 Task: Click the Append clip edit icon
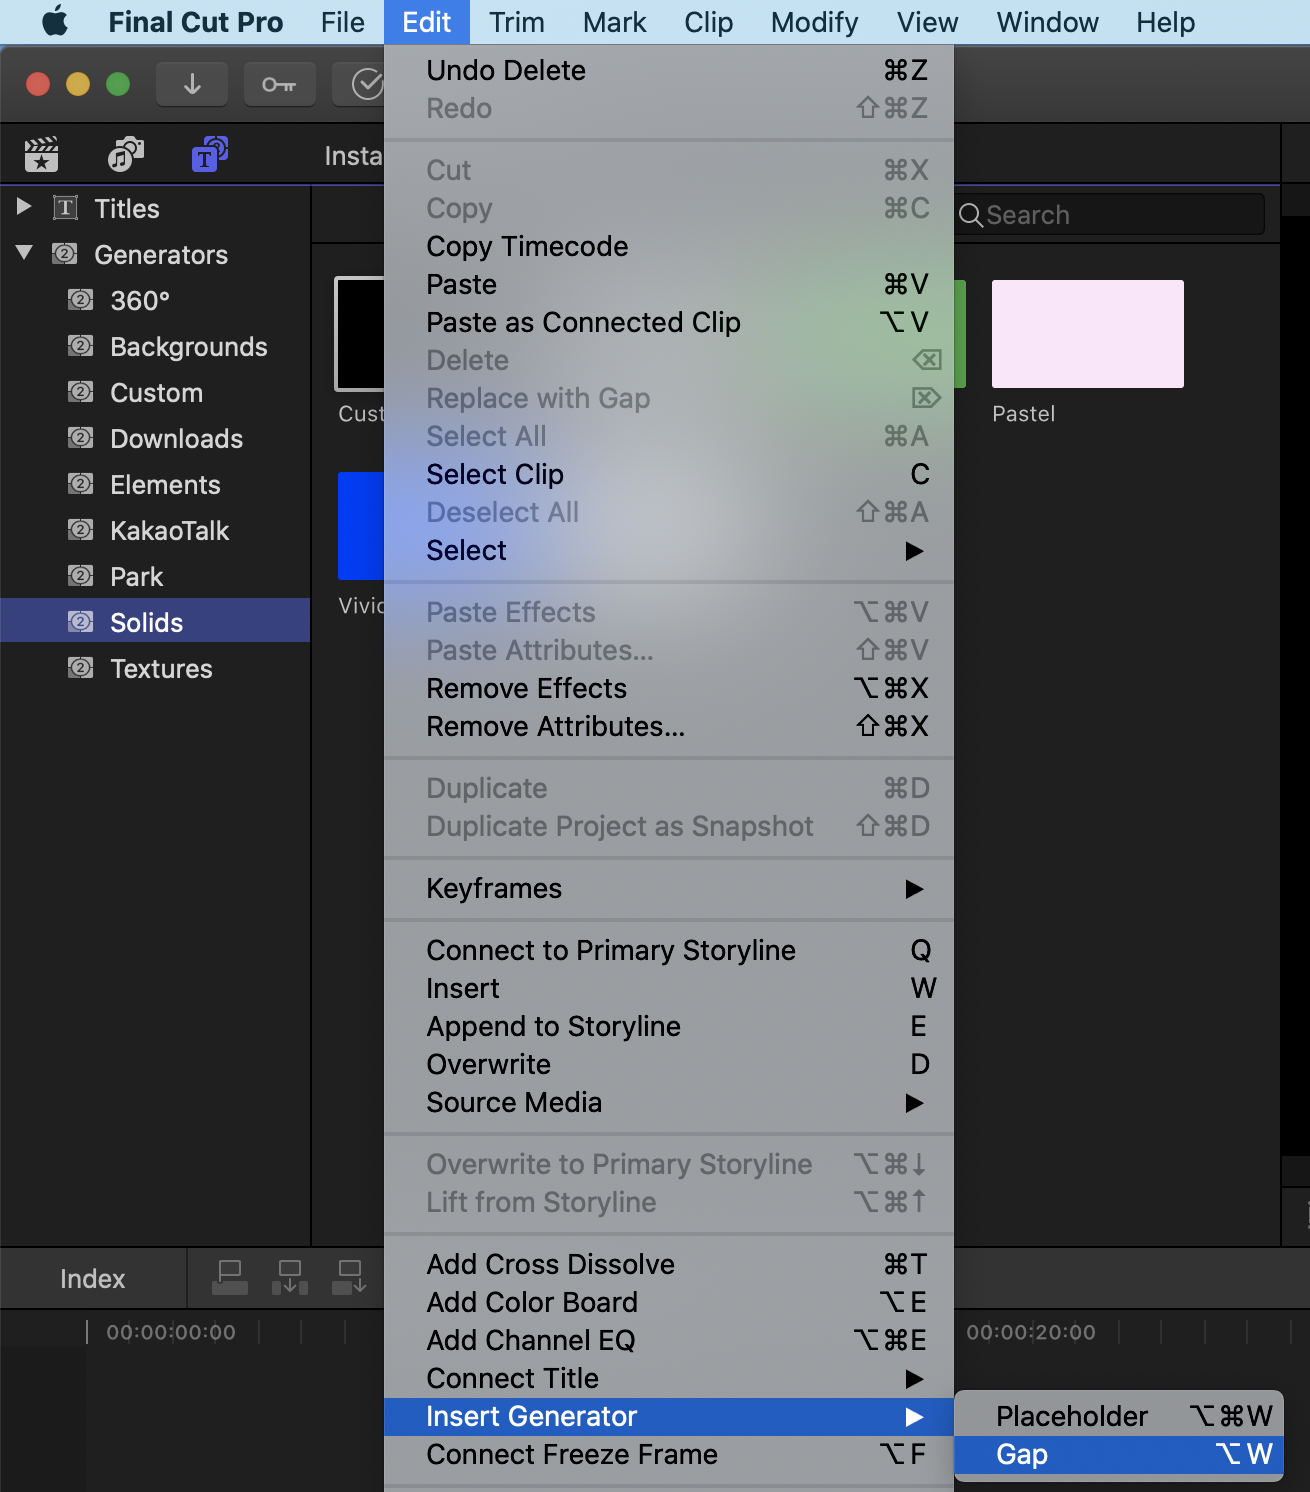coord(350,1277)
